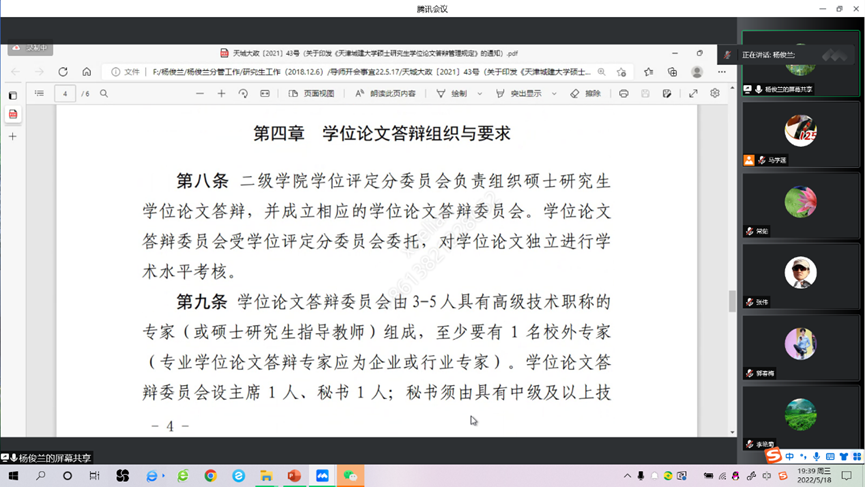Switch to Tencent Meeting taskbar icon
This screenshot has width=865, height=487.
[x=322, y=475]
